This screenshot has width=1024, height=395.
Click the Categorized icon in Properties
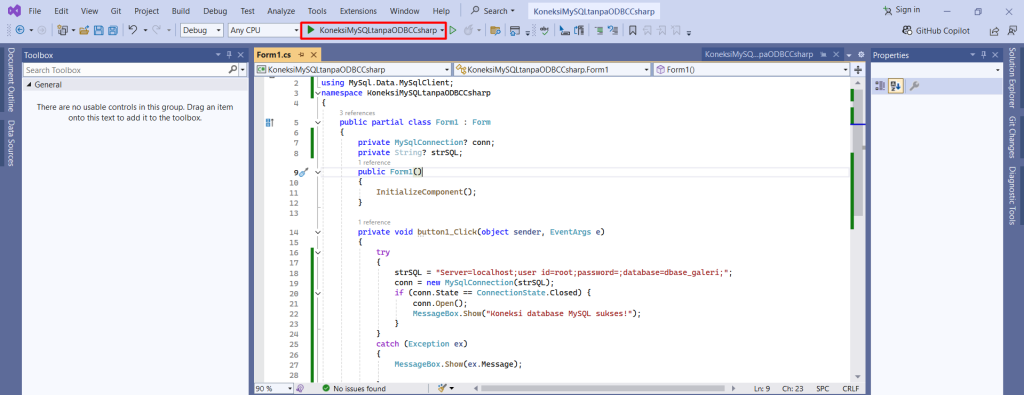click(x=880, y=86)
